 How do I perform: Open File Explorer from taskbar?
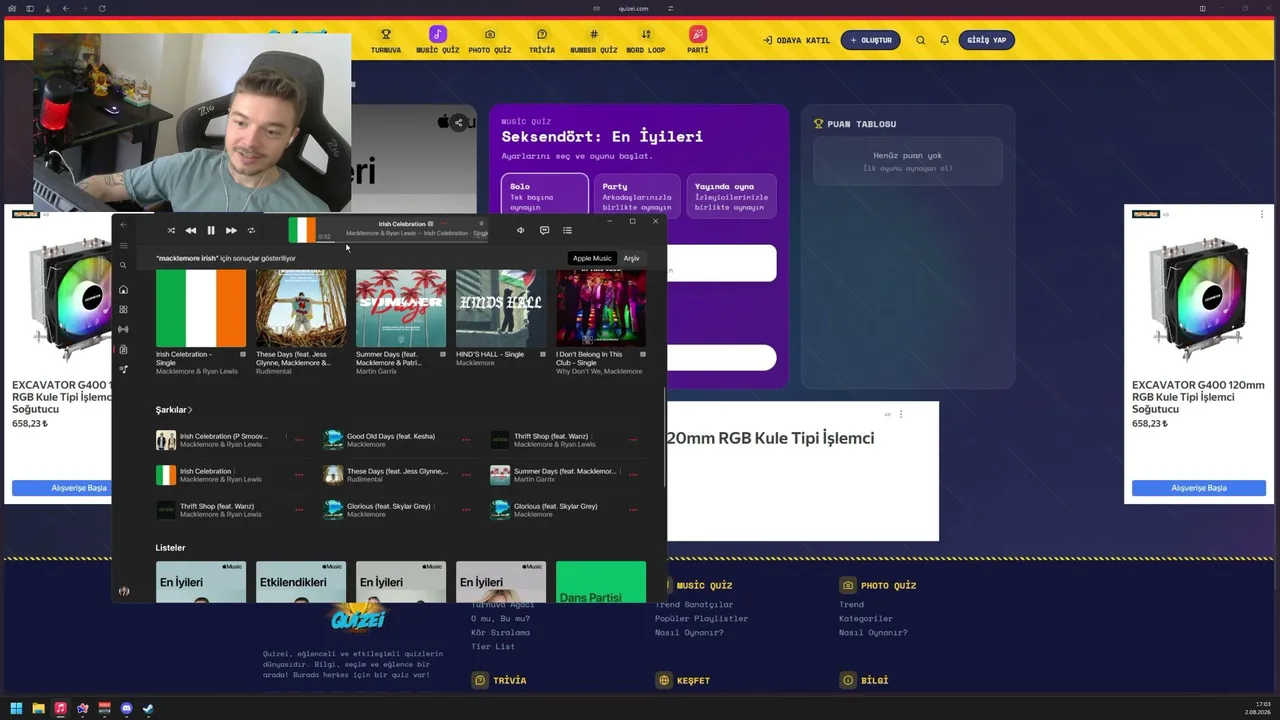38,709
